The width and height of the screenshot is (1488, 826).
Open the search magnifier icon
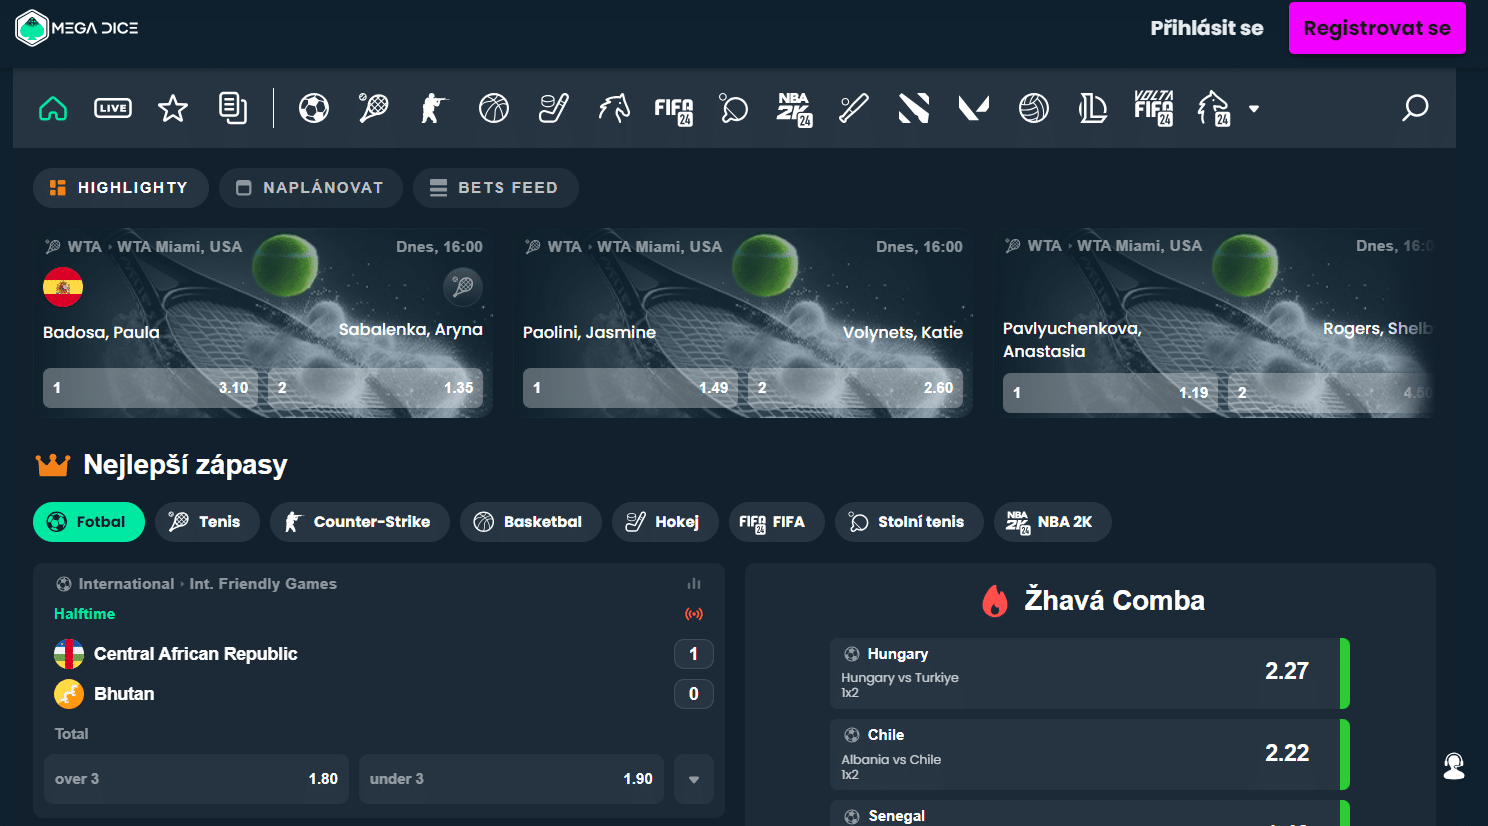pyautogui.click(x=1415, y=108)
